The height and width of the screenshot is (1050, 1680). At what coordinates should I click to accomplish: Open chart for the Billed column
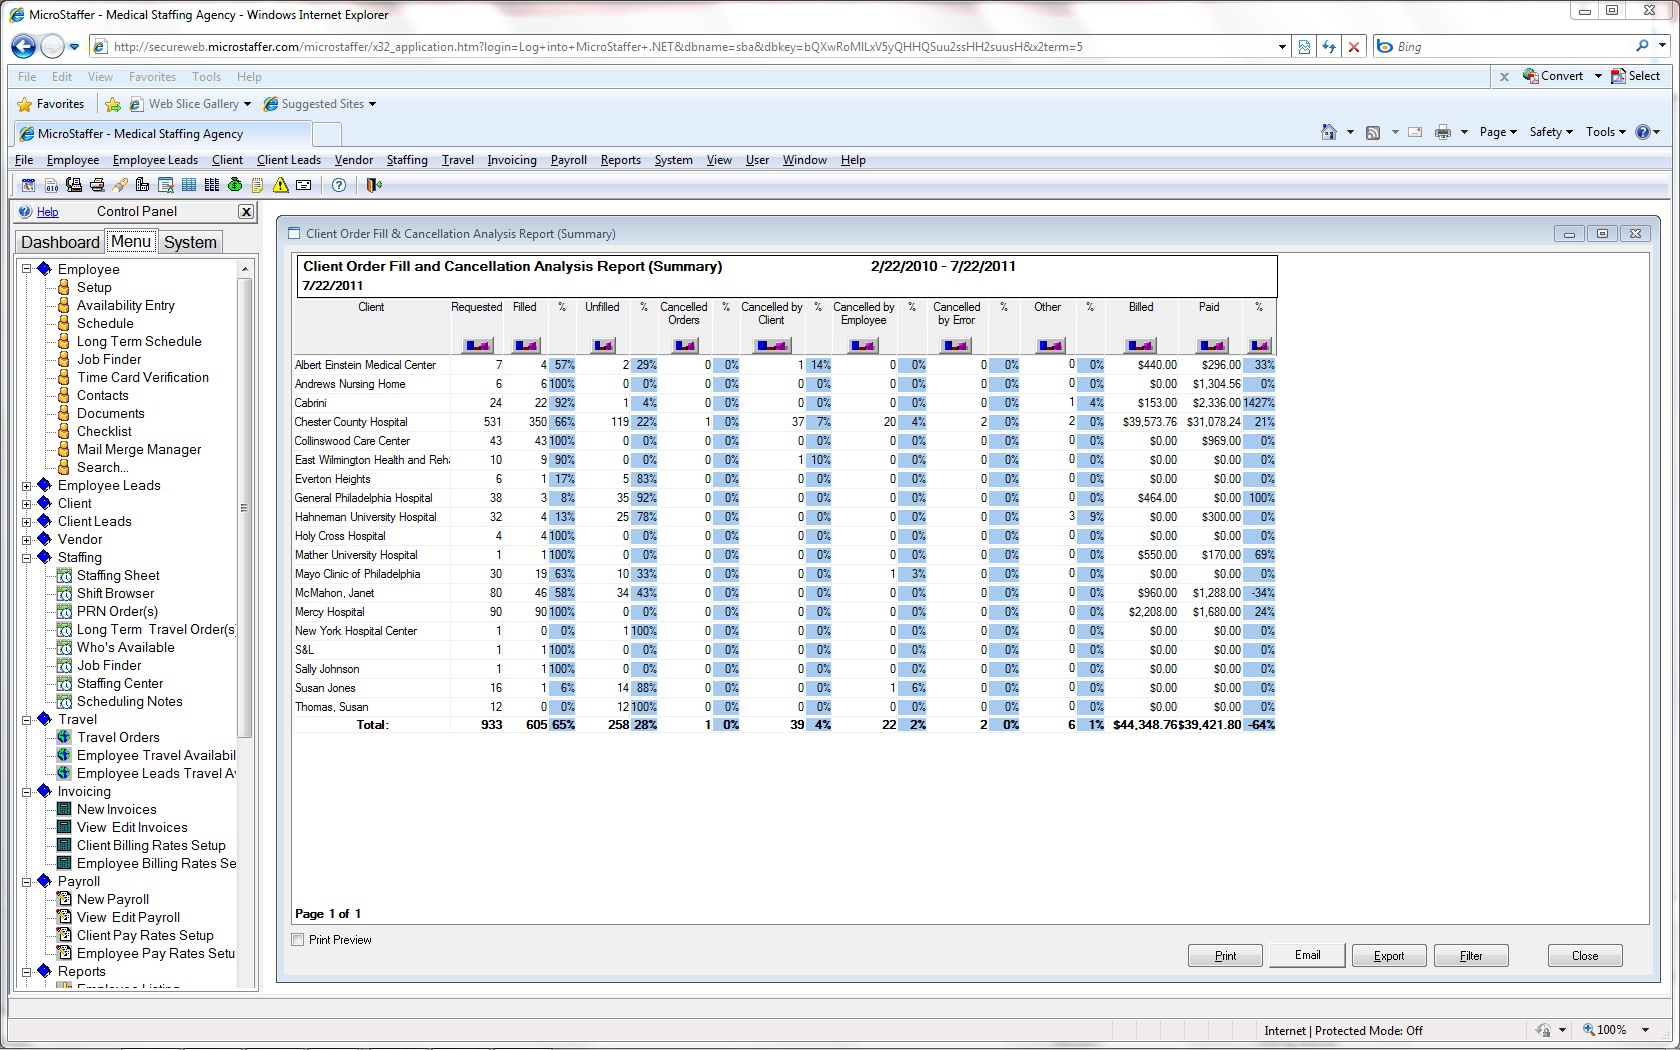pos(1141,345)
